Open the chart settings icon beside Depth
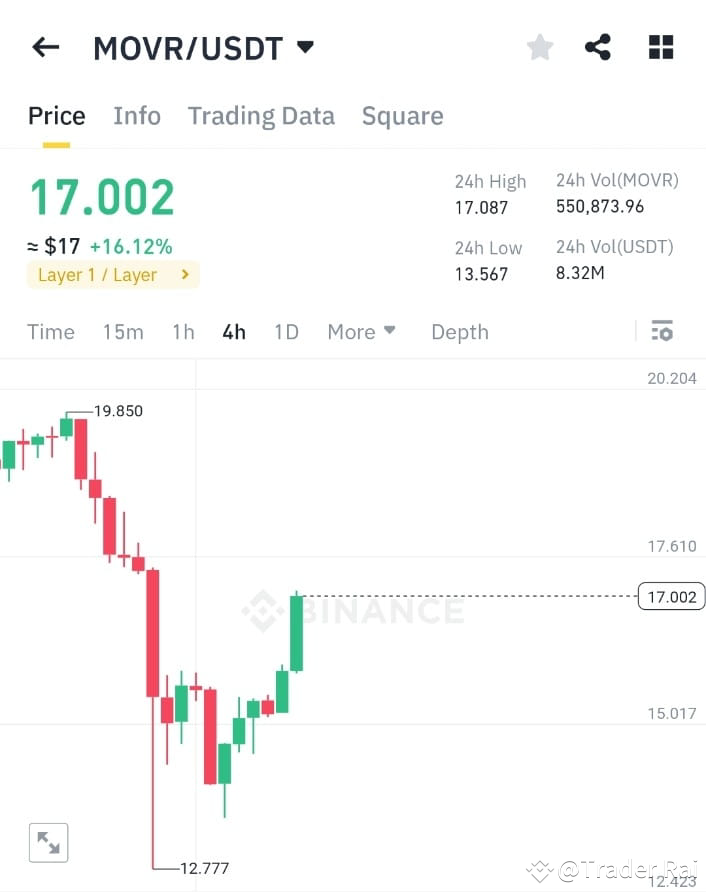Image resolution: width=706 pixels, height=892 pixels. point(662,331)
